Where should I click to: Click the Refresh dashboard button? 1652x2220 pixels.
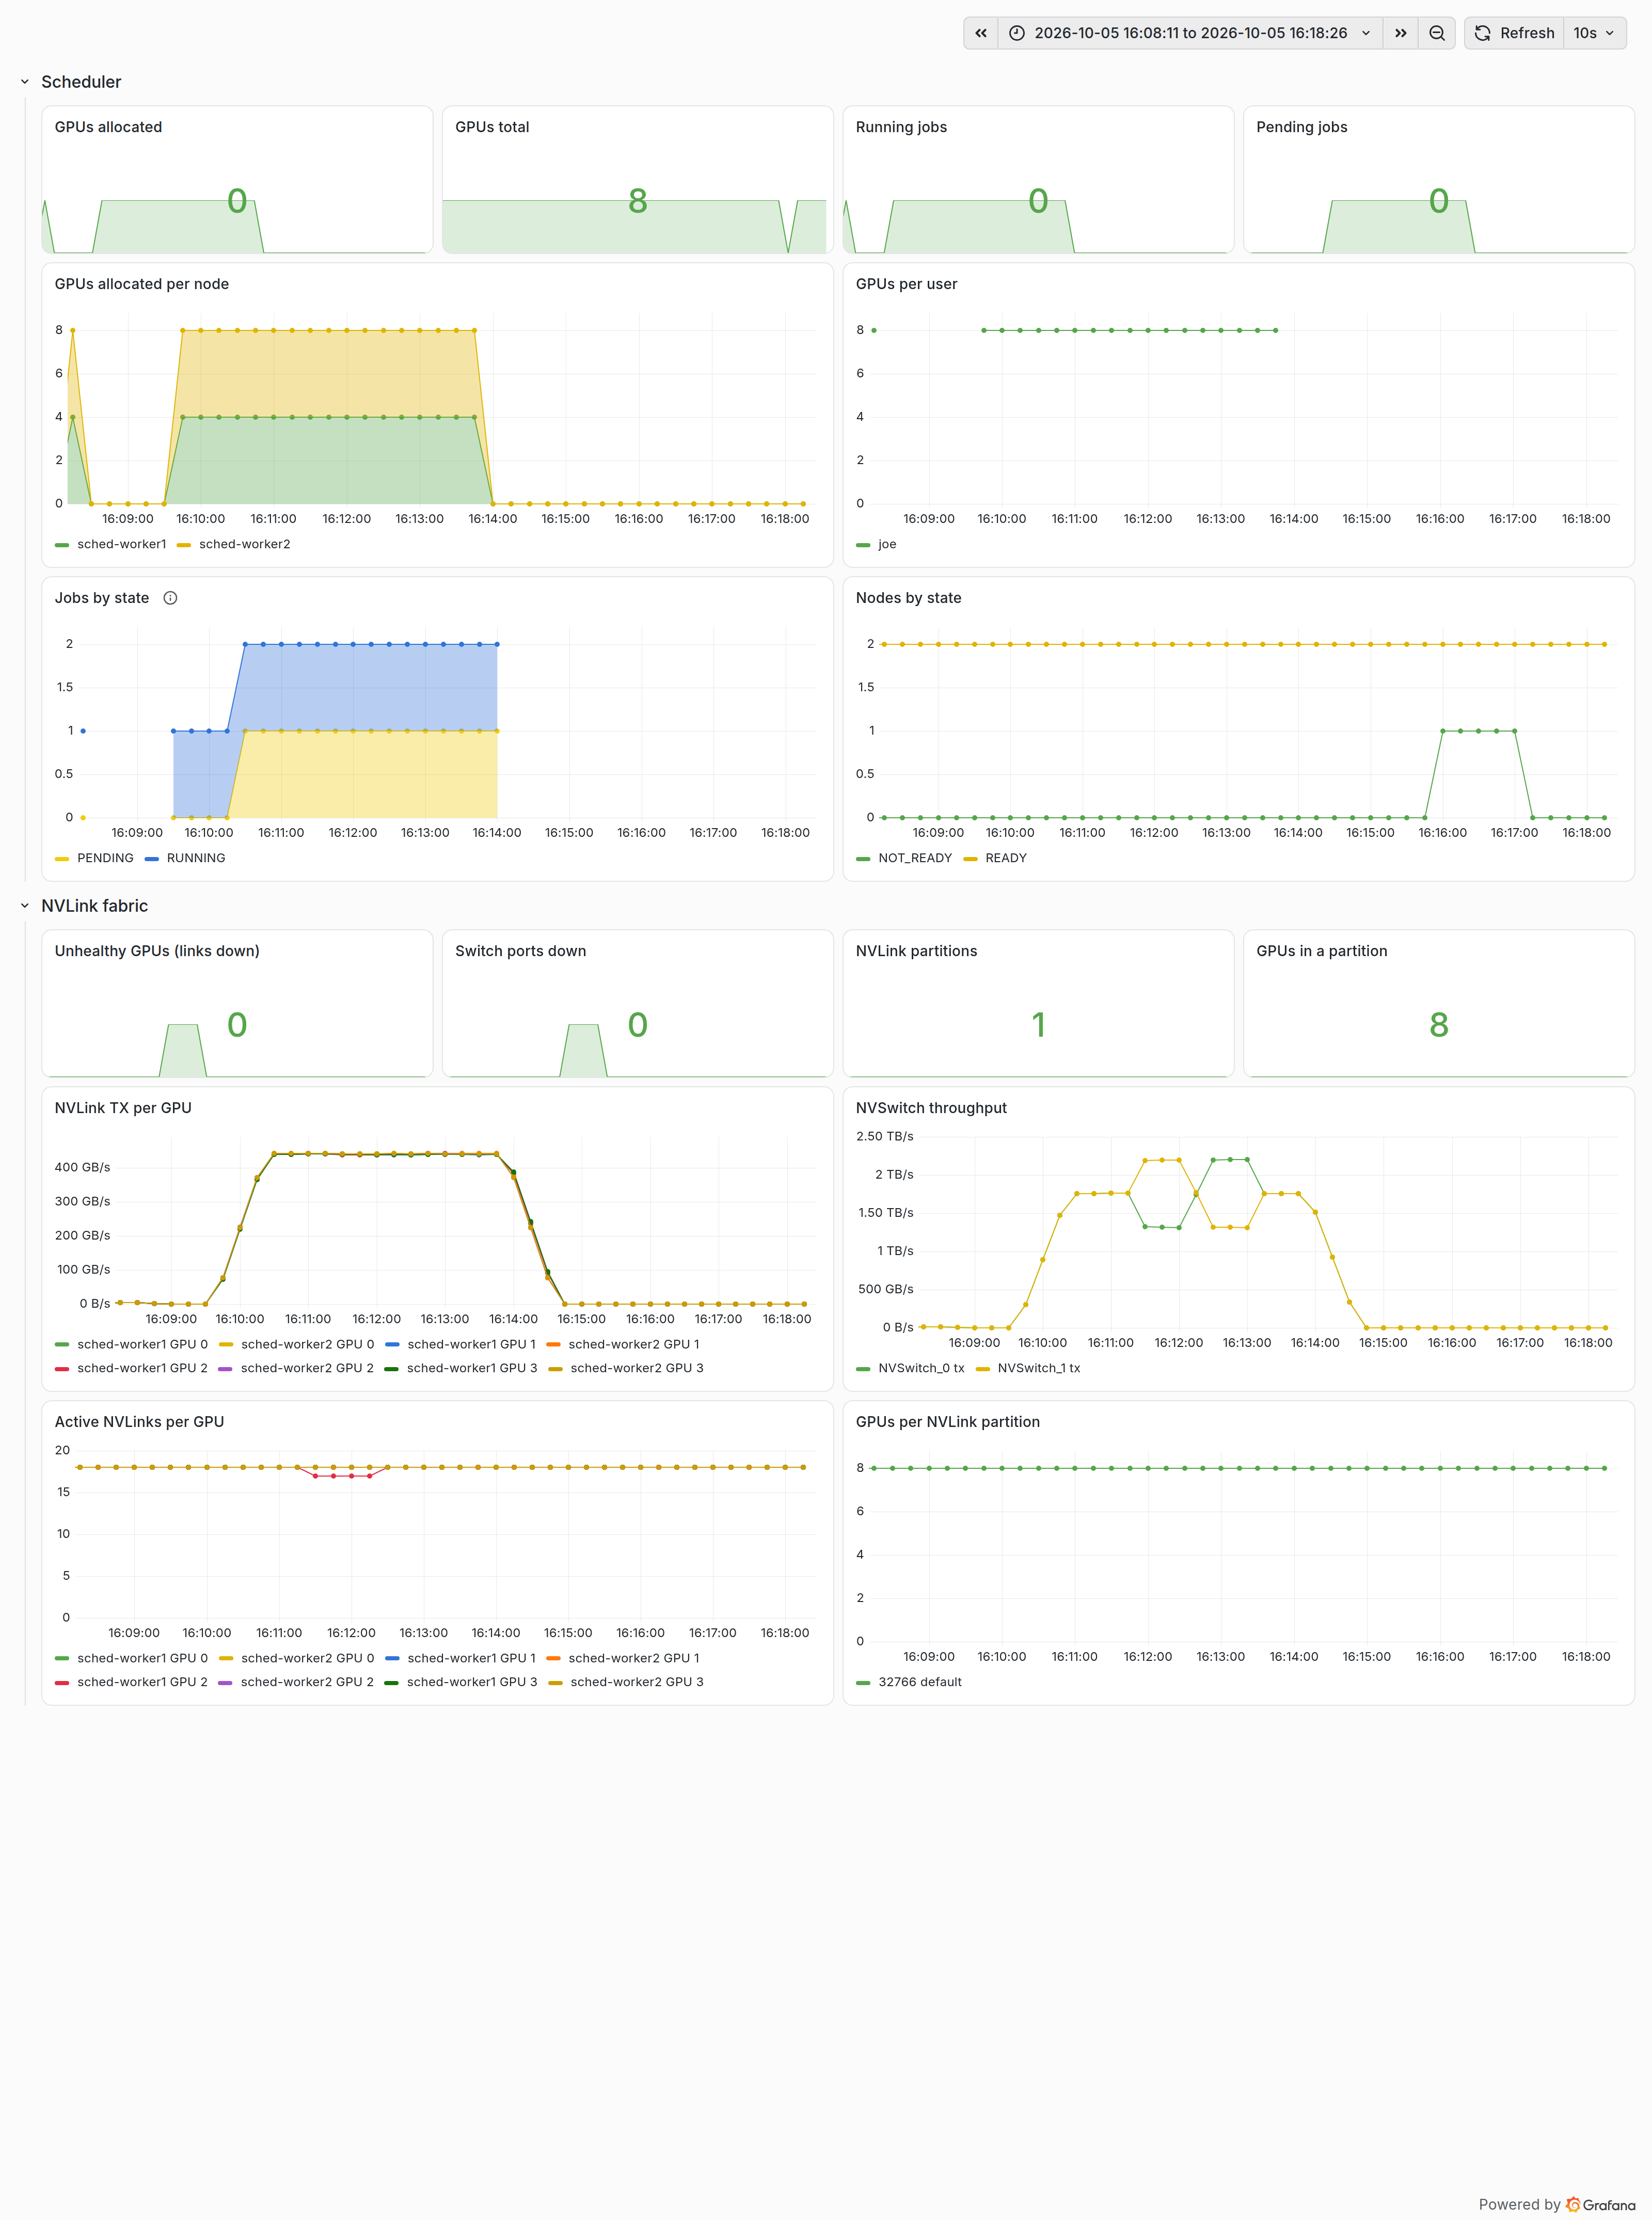[1514, 33]
